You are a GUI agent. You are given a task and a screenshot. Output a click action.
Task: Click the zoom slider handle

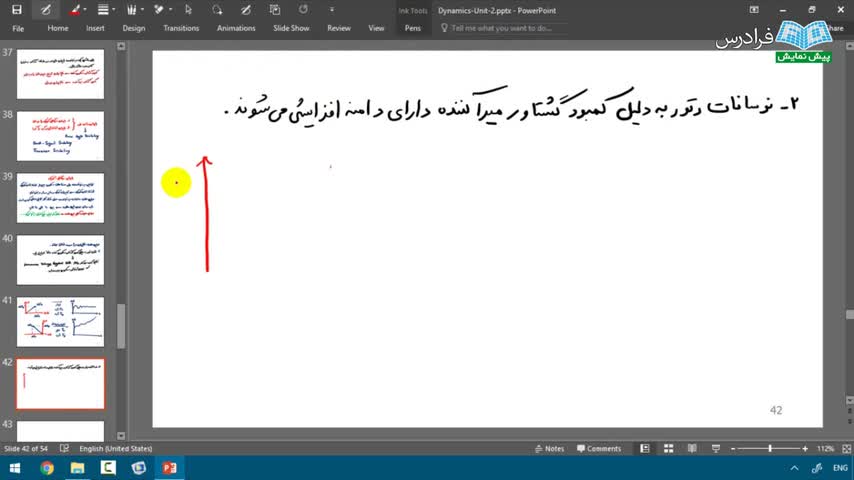coord(770,448)
